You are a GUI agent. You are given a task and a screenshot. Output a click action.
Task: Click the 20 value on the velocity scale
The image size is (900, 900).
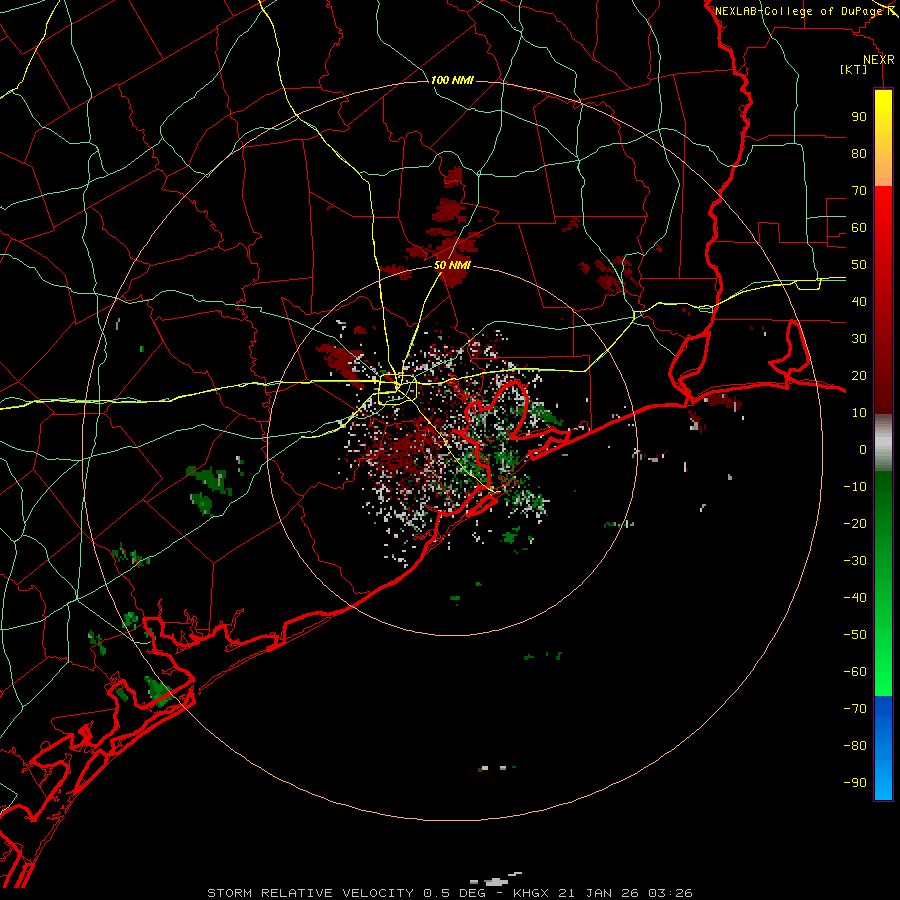coord(859,375)
